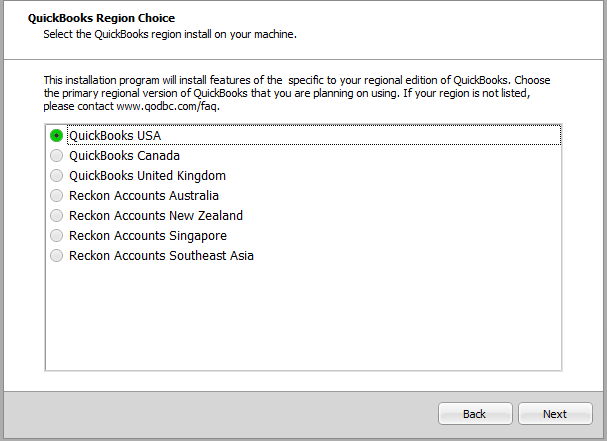Go back with the Back button
The image size is (607, 441).
pos(475,414)
